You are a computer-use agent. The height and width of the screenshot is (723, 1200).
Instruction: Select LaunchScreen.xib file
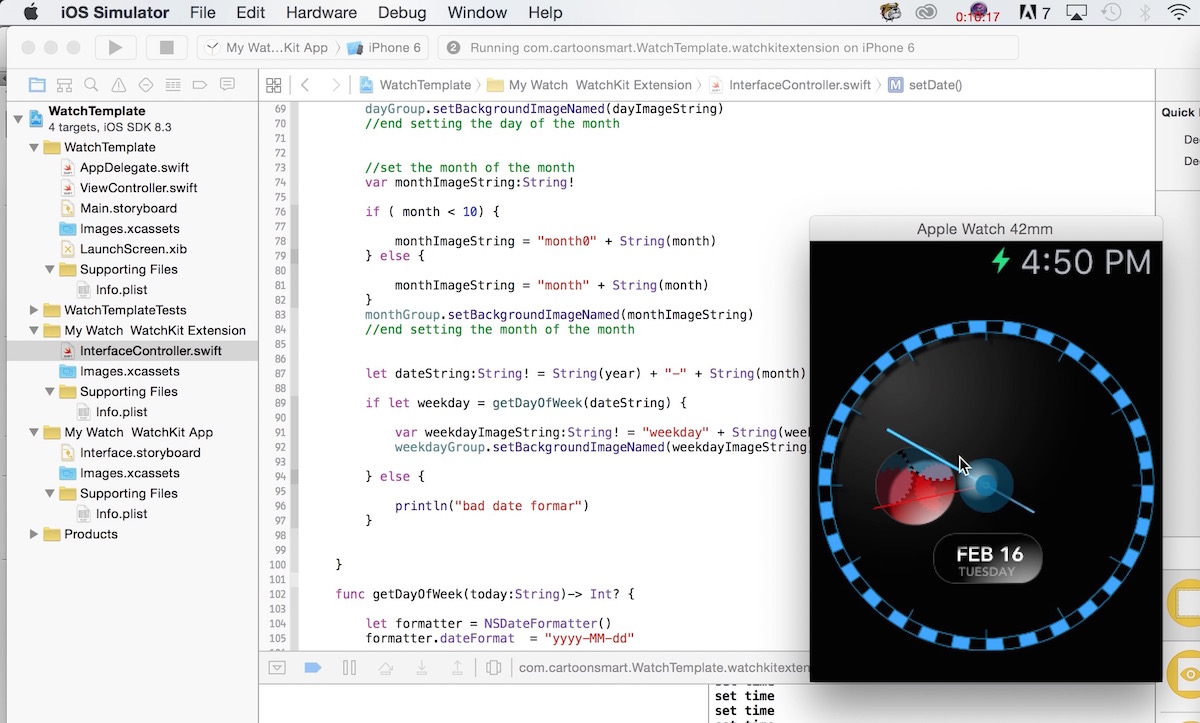133,249
